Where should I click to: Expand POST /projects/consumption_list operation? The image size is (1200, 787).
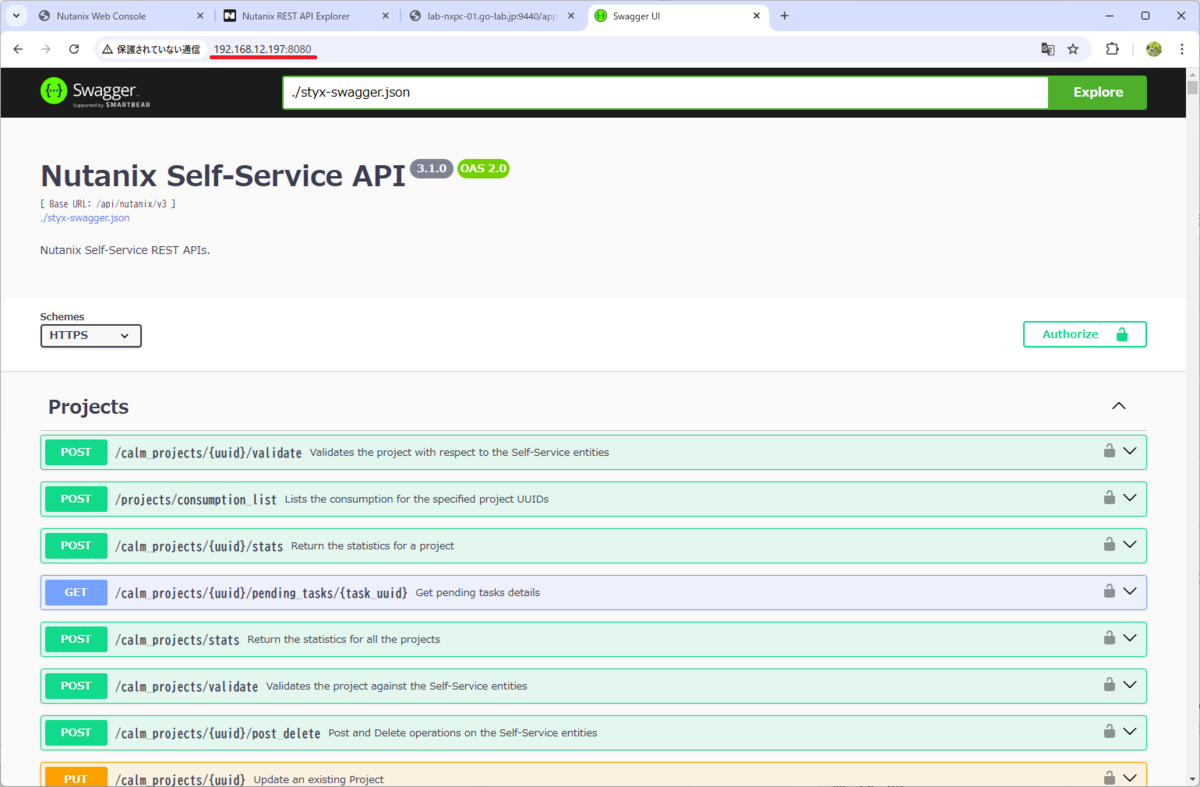[x=1130, y=498]
